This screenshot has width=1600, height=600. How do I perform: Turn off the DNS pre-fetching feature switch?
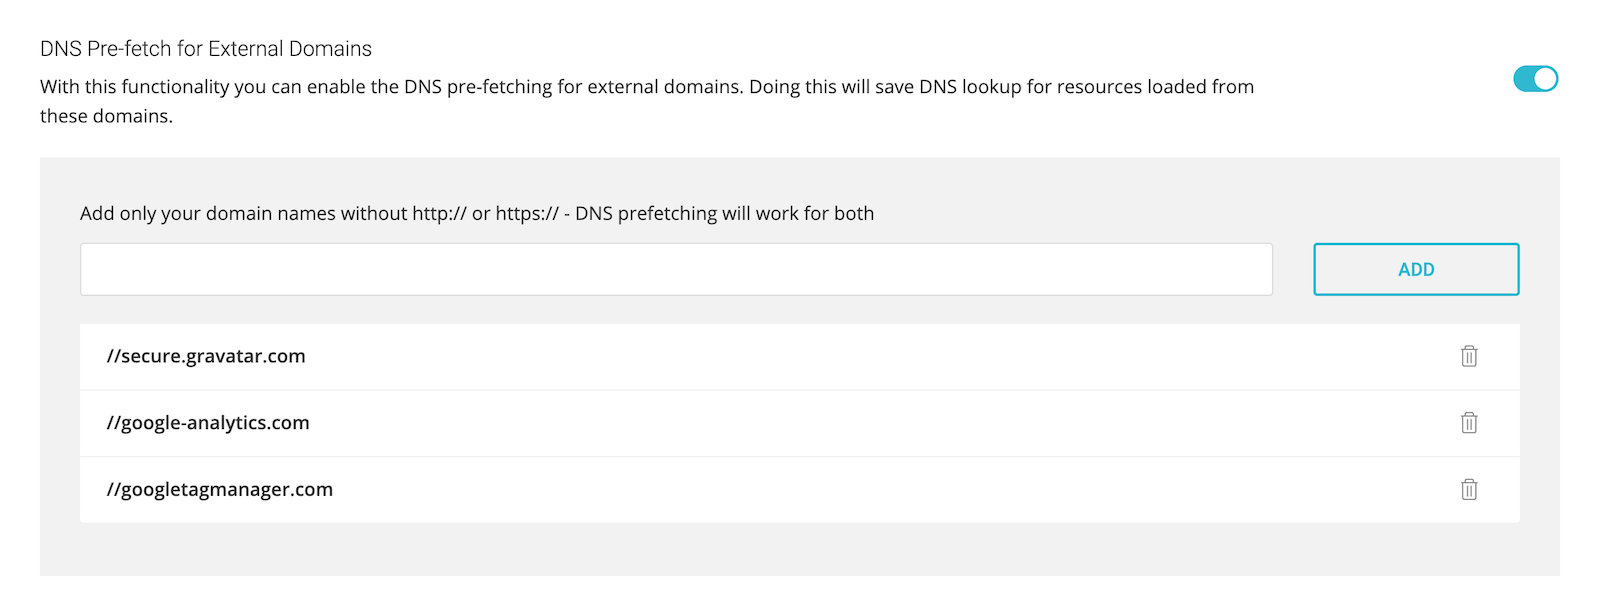[1536, 79]
